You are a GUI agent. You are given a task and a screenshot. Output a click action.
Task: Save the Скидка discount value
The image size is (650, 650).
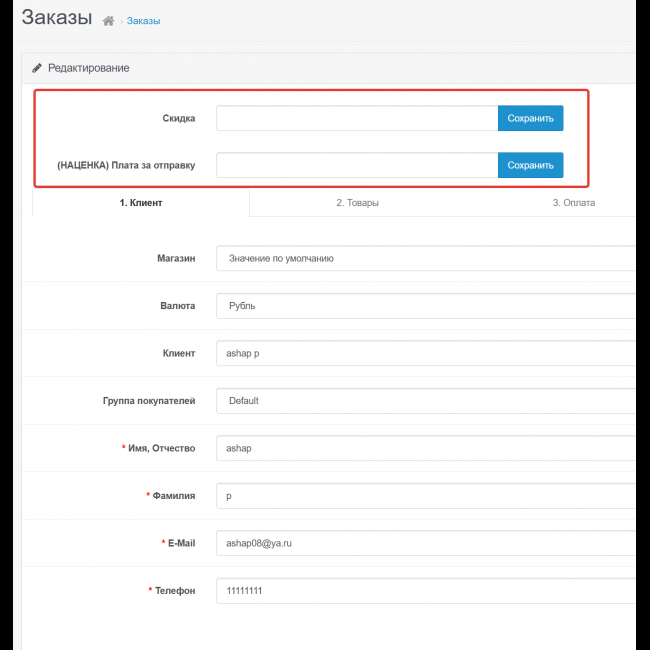click(x=530, y=118)
